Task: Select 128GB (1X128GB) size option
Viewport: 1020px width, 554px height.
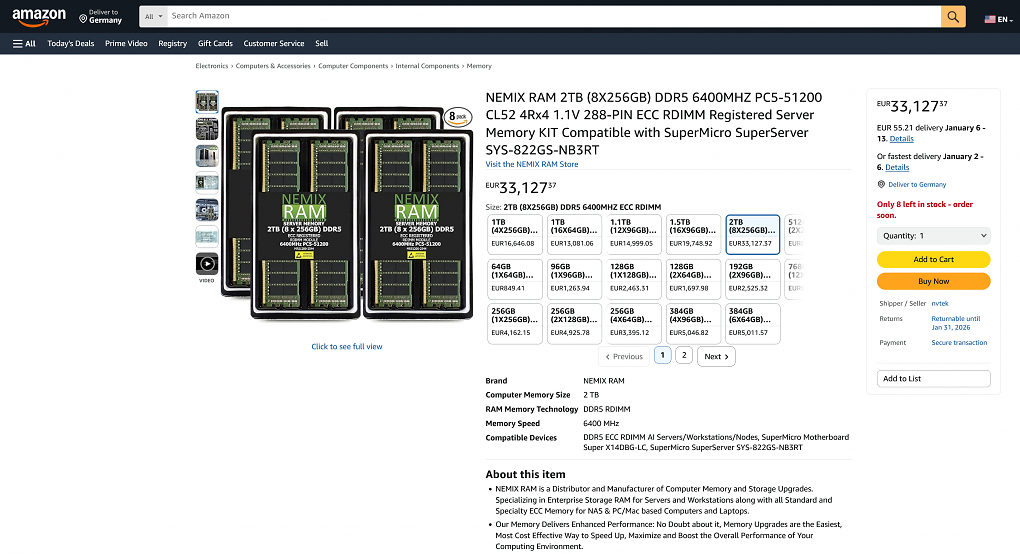Action: point(634,279)
